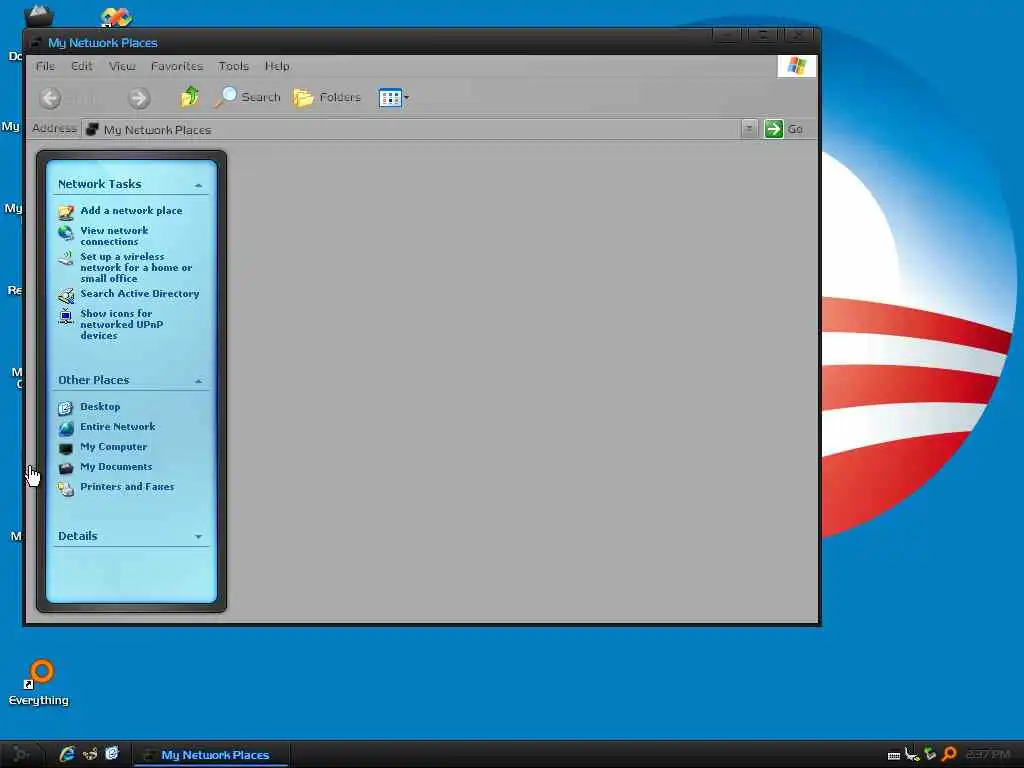This screenshot has width=1024, height=768.
Task: Open the Help menu
Action: pyautogui.click(x=277, y=66)
